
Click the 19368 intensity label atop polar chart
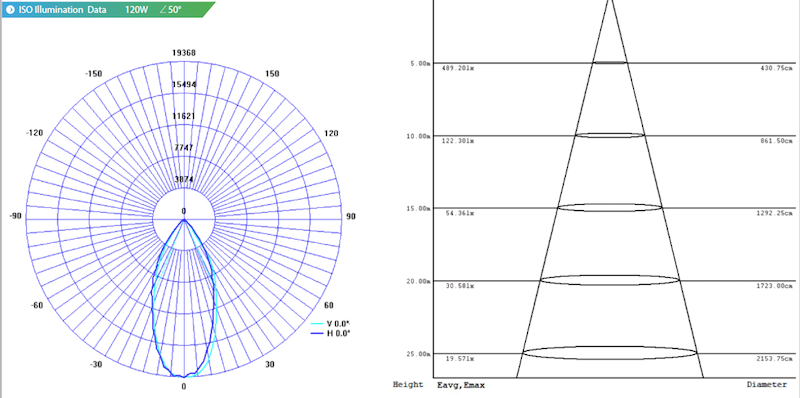(x=184, y=53)
